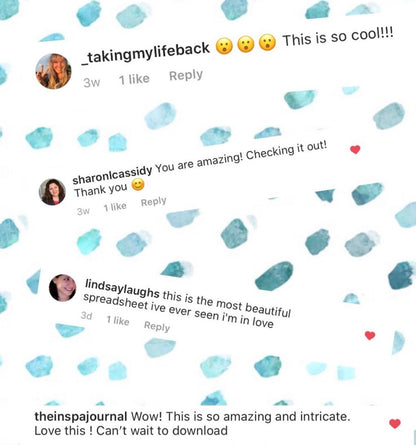
Task: Reply to _takingmylifeback comment
Action: (x=186, y=76)
